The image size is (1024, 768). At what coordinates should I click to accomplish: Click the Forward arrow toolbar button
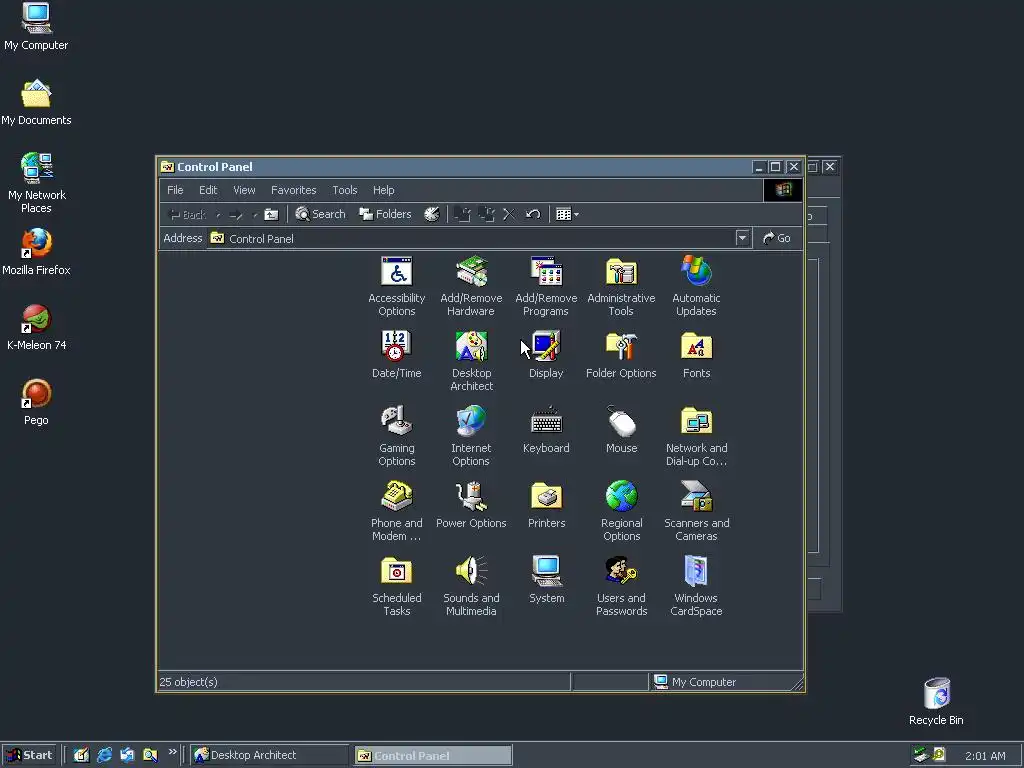pyautogui.click(x=236, y=214)
